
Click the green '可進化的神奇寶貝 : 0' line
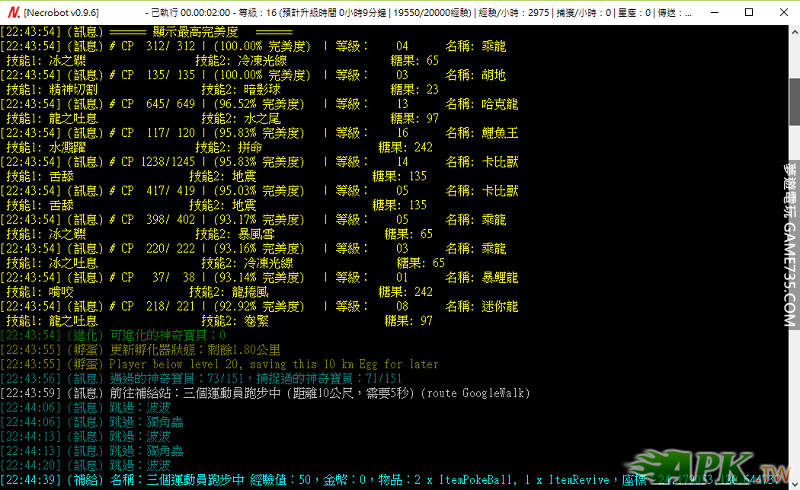point(113,335)
